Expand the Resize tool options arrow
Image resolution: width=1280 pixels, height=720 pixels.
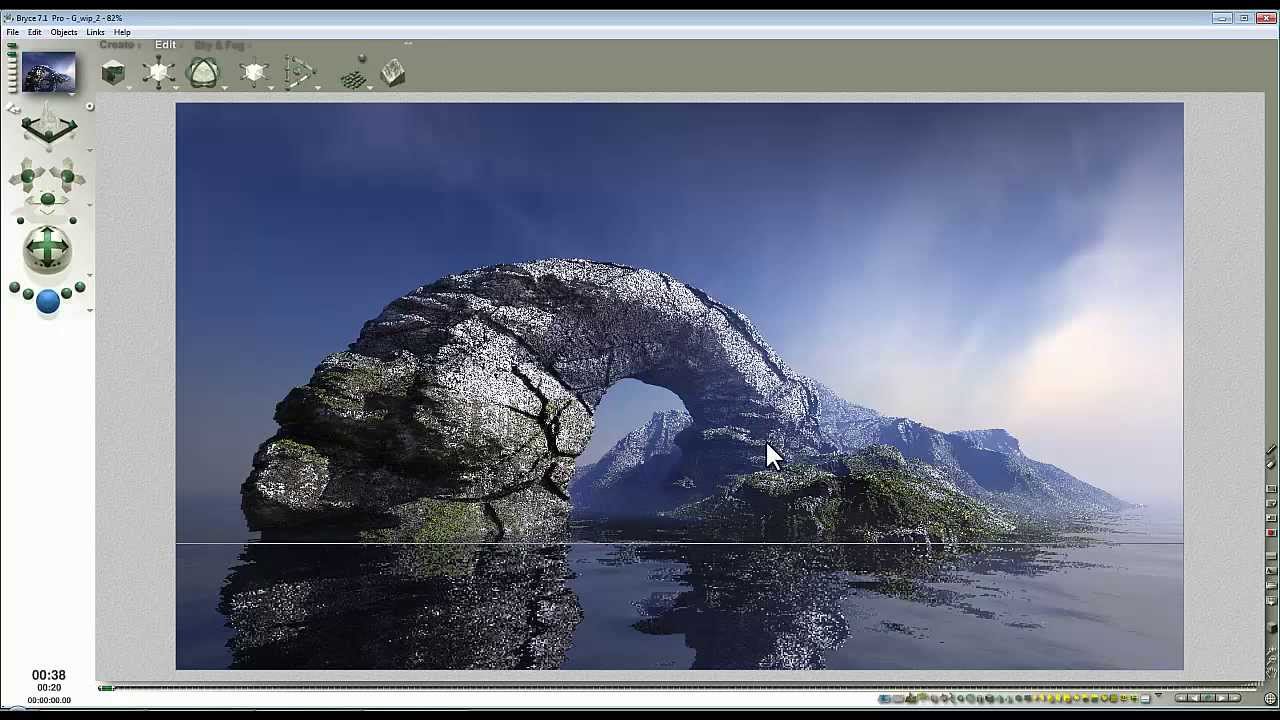point(177,88)
